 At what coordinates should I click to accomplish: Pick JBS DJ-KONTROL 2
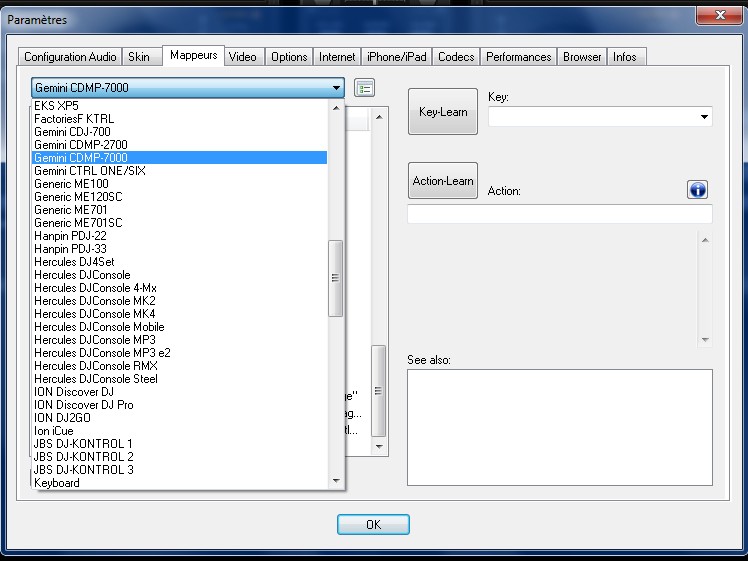coord(179,457)
